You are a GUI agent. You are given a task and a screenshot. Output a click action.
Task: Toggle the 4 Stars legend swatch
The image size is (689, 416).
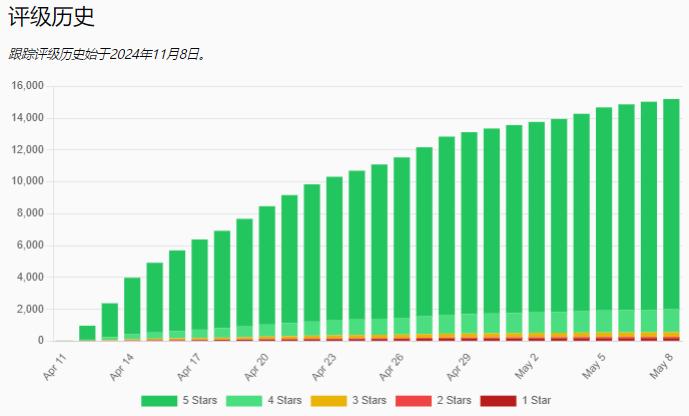[x=244, y=401]
